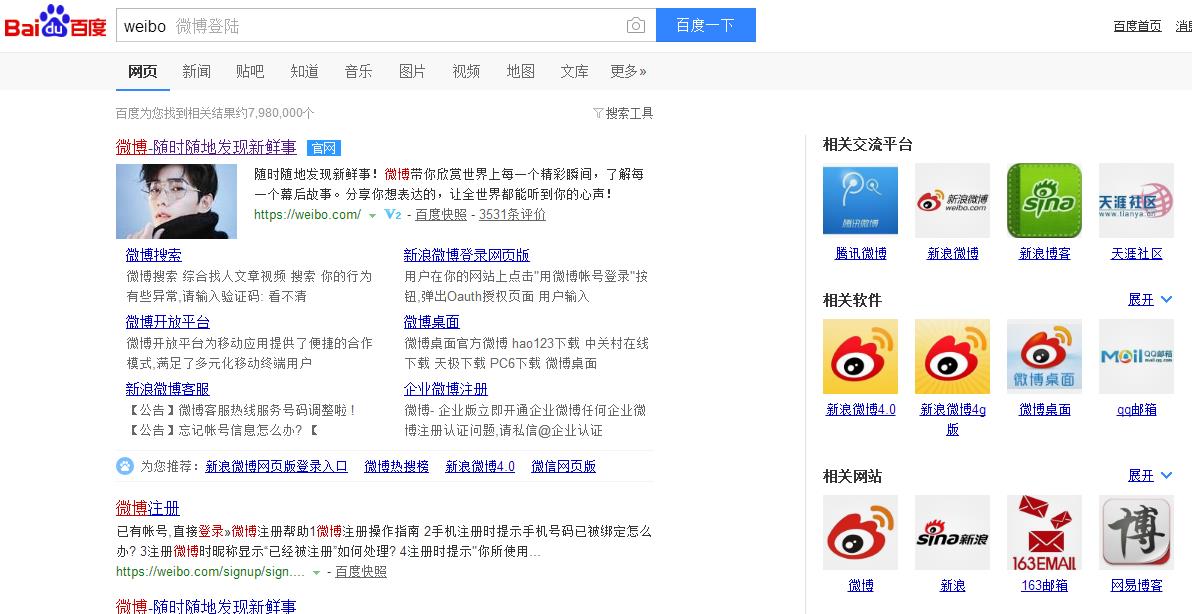Click the V2 verification badge icon
The image size is (1192, 614).
point(392,214)
